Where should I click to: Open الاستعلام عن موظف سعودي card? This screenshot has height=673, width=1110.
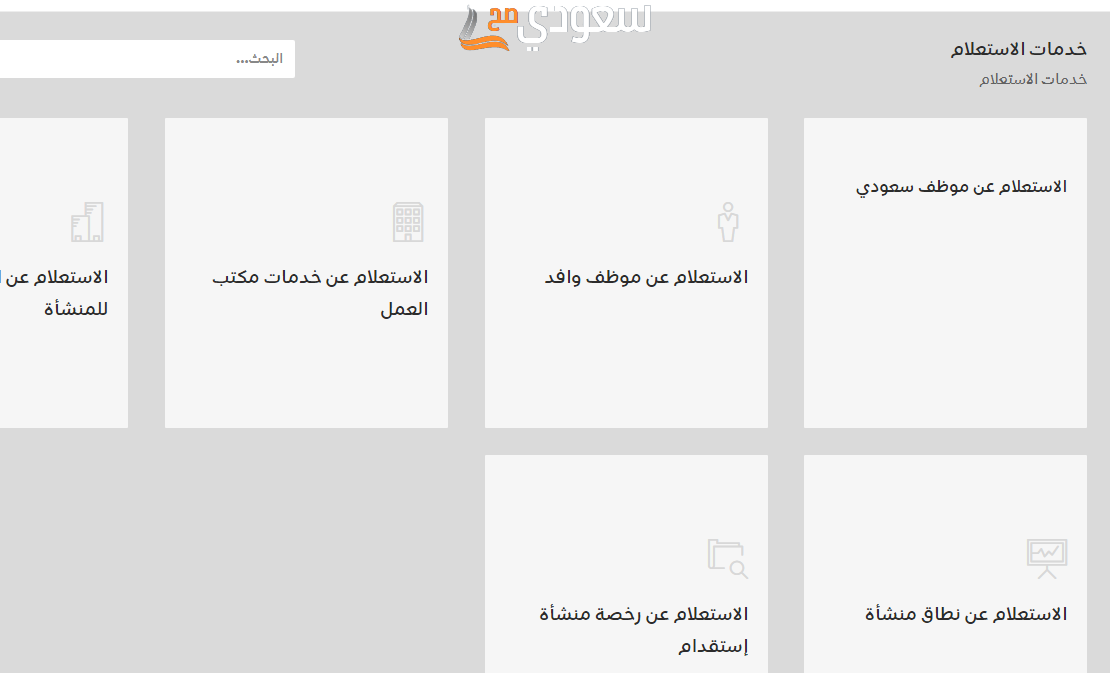coord(945,272)
